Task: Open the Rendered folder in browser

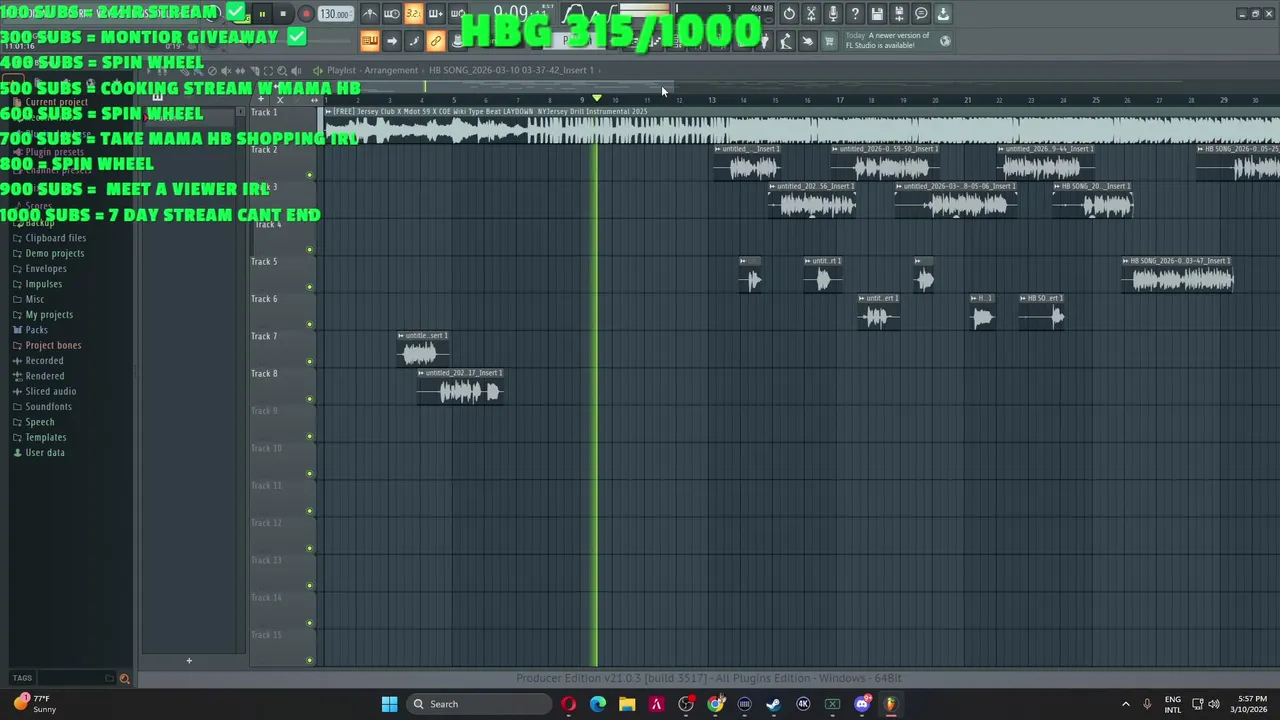Action: coord(44,376)
